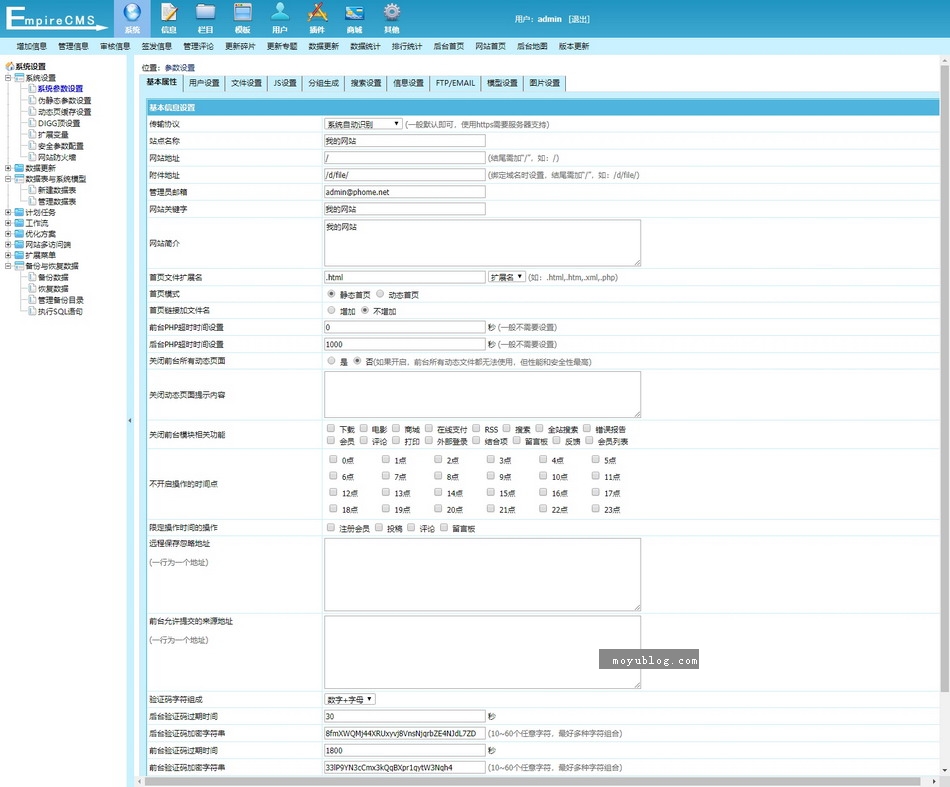Viewport: 950px width, 787px height.
Task: Click the folder icon beside 优化方案
Action: [19, 234]
